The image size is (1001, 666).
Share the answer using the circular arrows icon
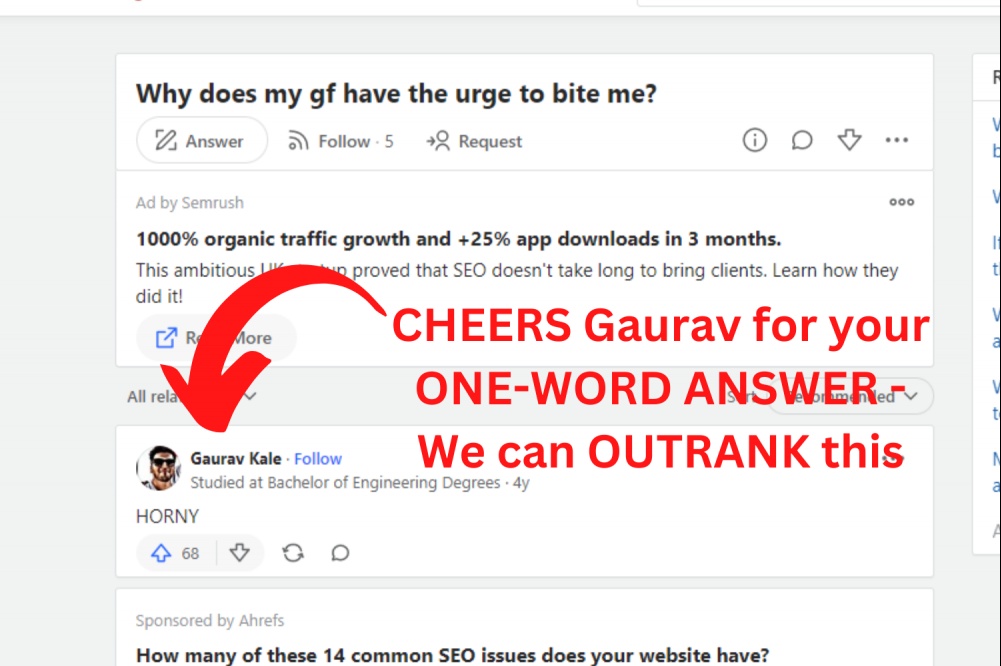click(293, 553)
